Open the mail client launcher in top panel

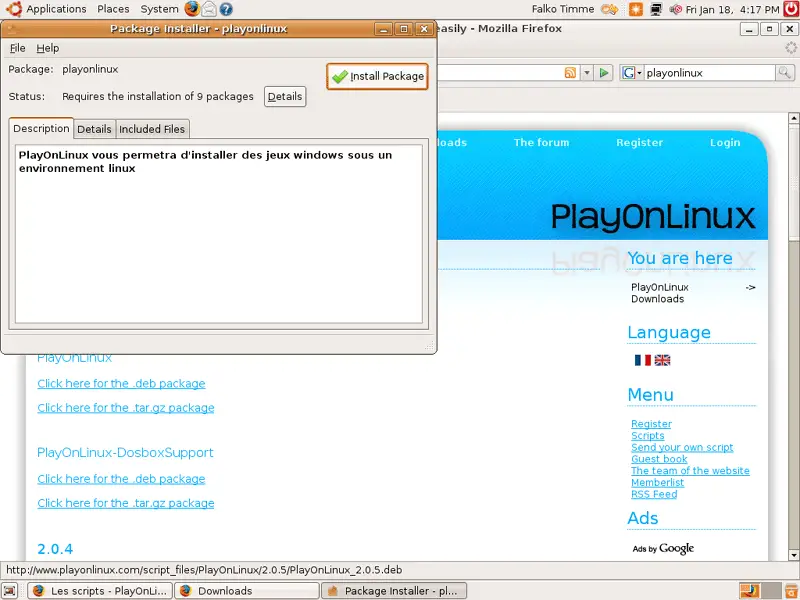(209, 9)
